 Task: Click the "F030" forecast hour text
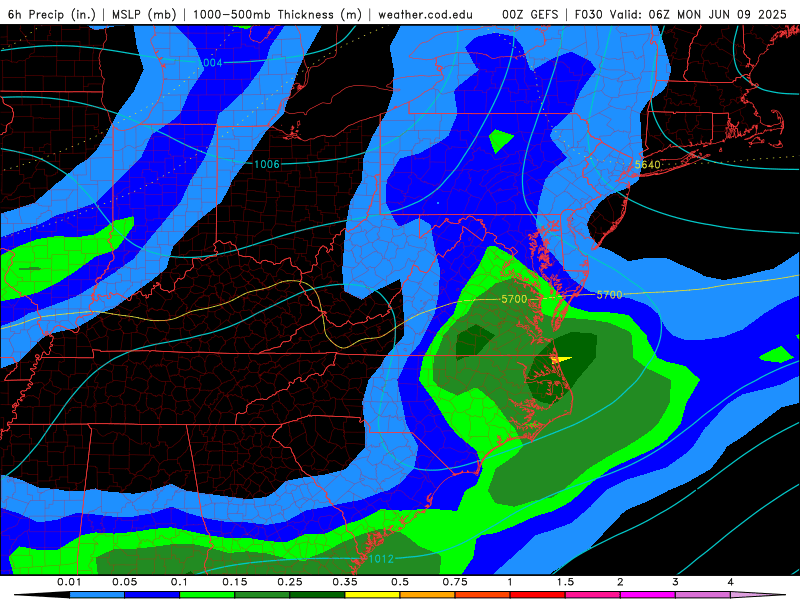590,14
